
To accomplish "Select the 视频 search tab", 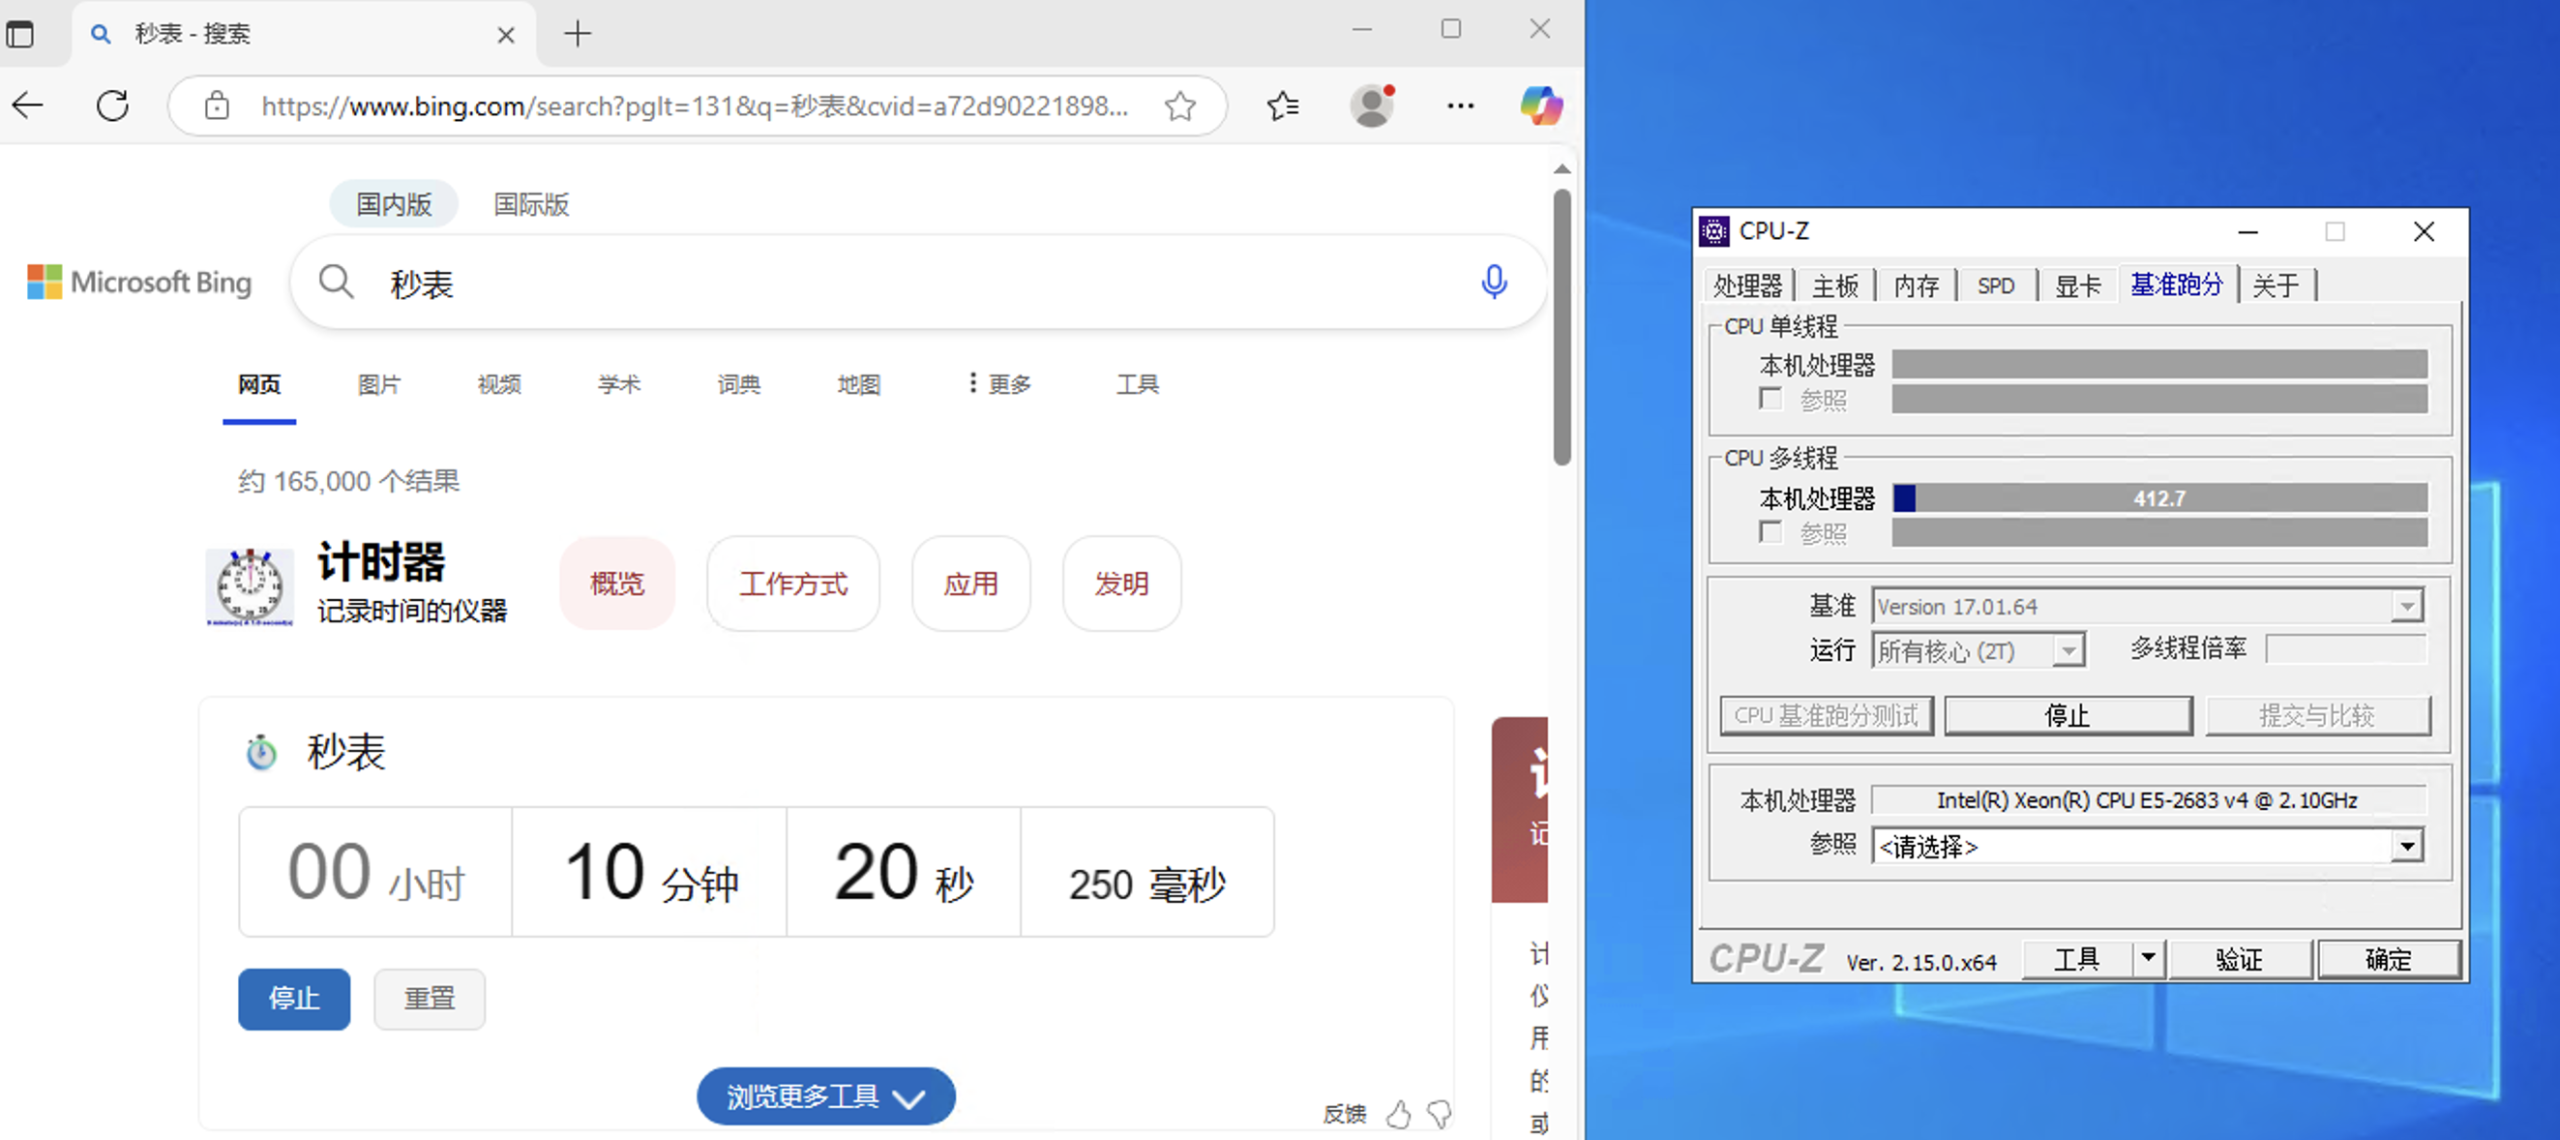I will 499,384.
